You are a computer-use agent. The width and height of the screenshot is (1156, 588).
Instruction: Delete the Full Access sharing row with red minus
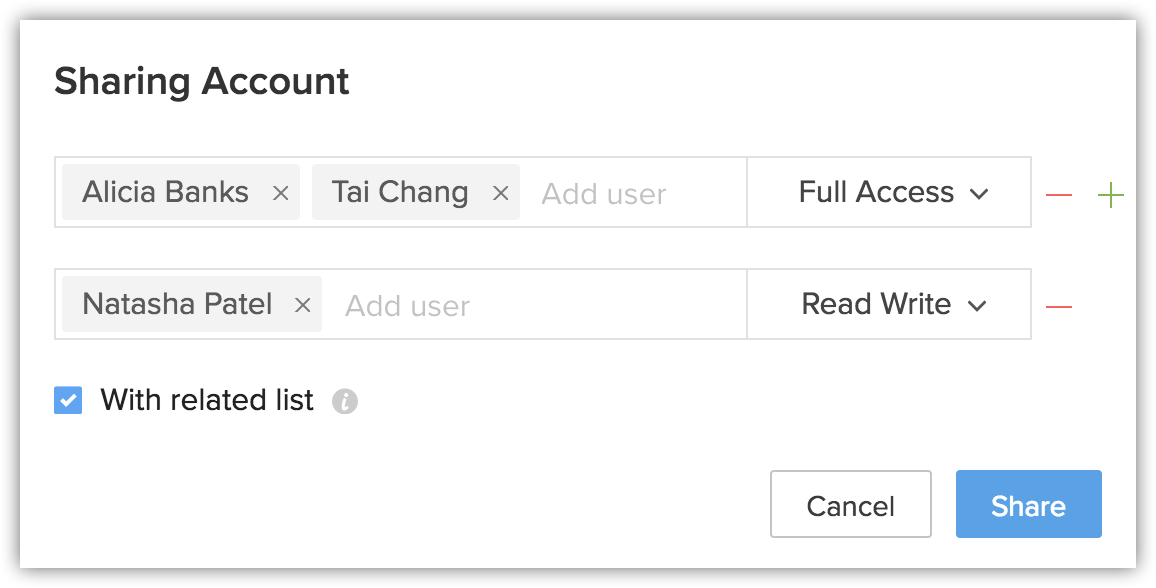coord(1059,195)
